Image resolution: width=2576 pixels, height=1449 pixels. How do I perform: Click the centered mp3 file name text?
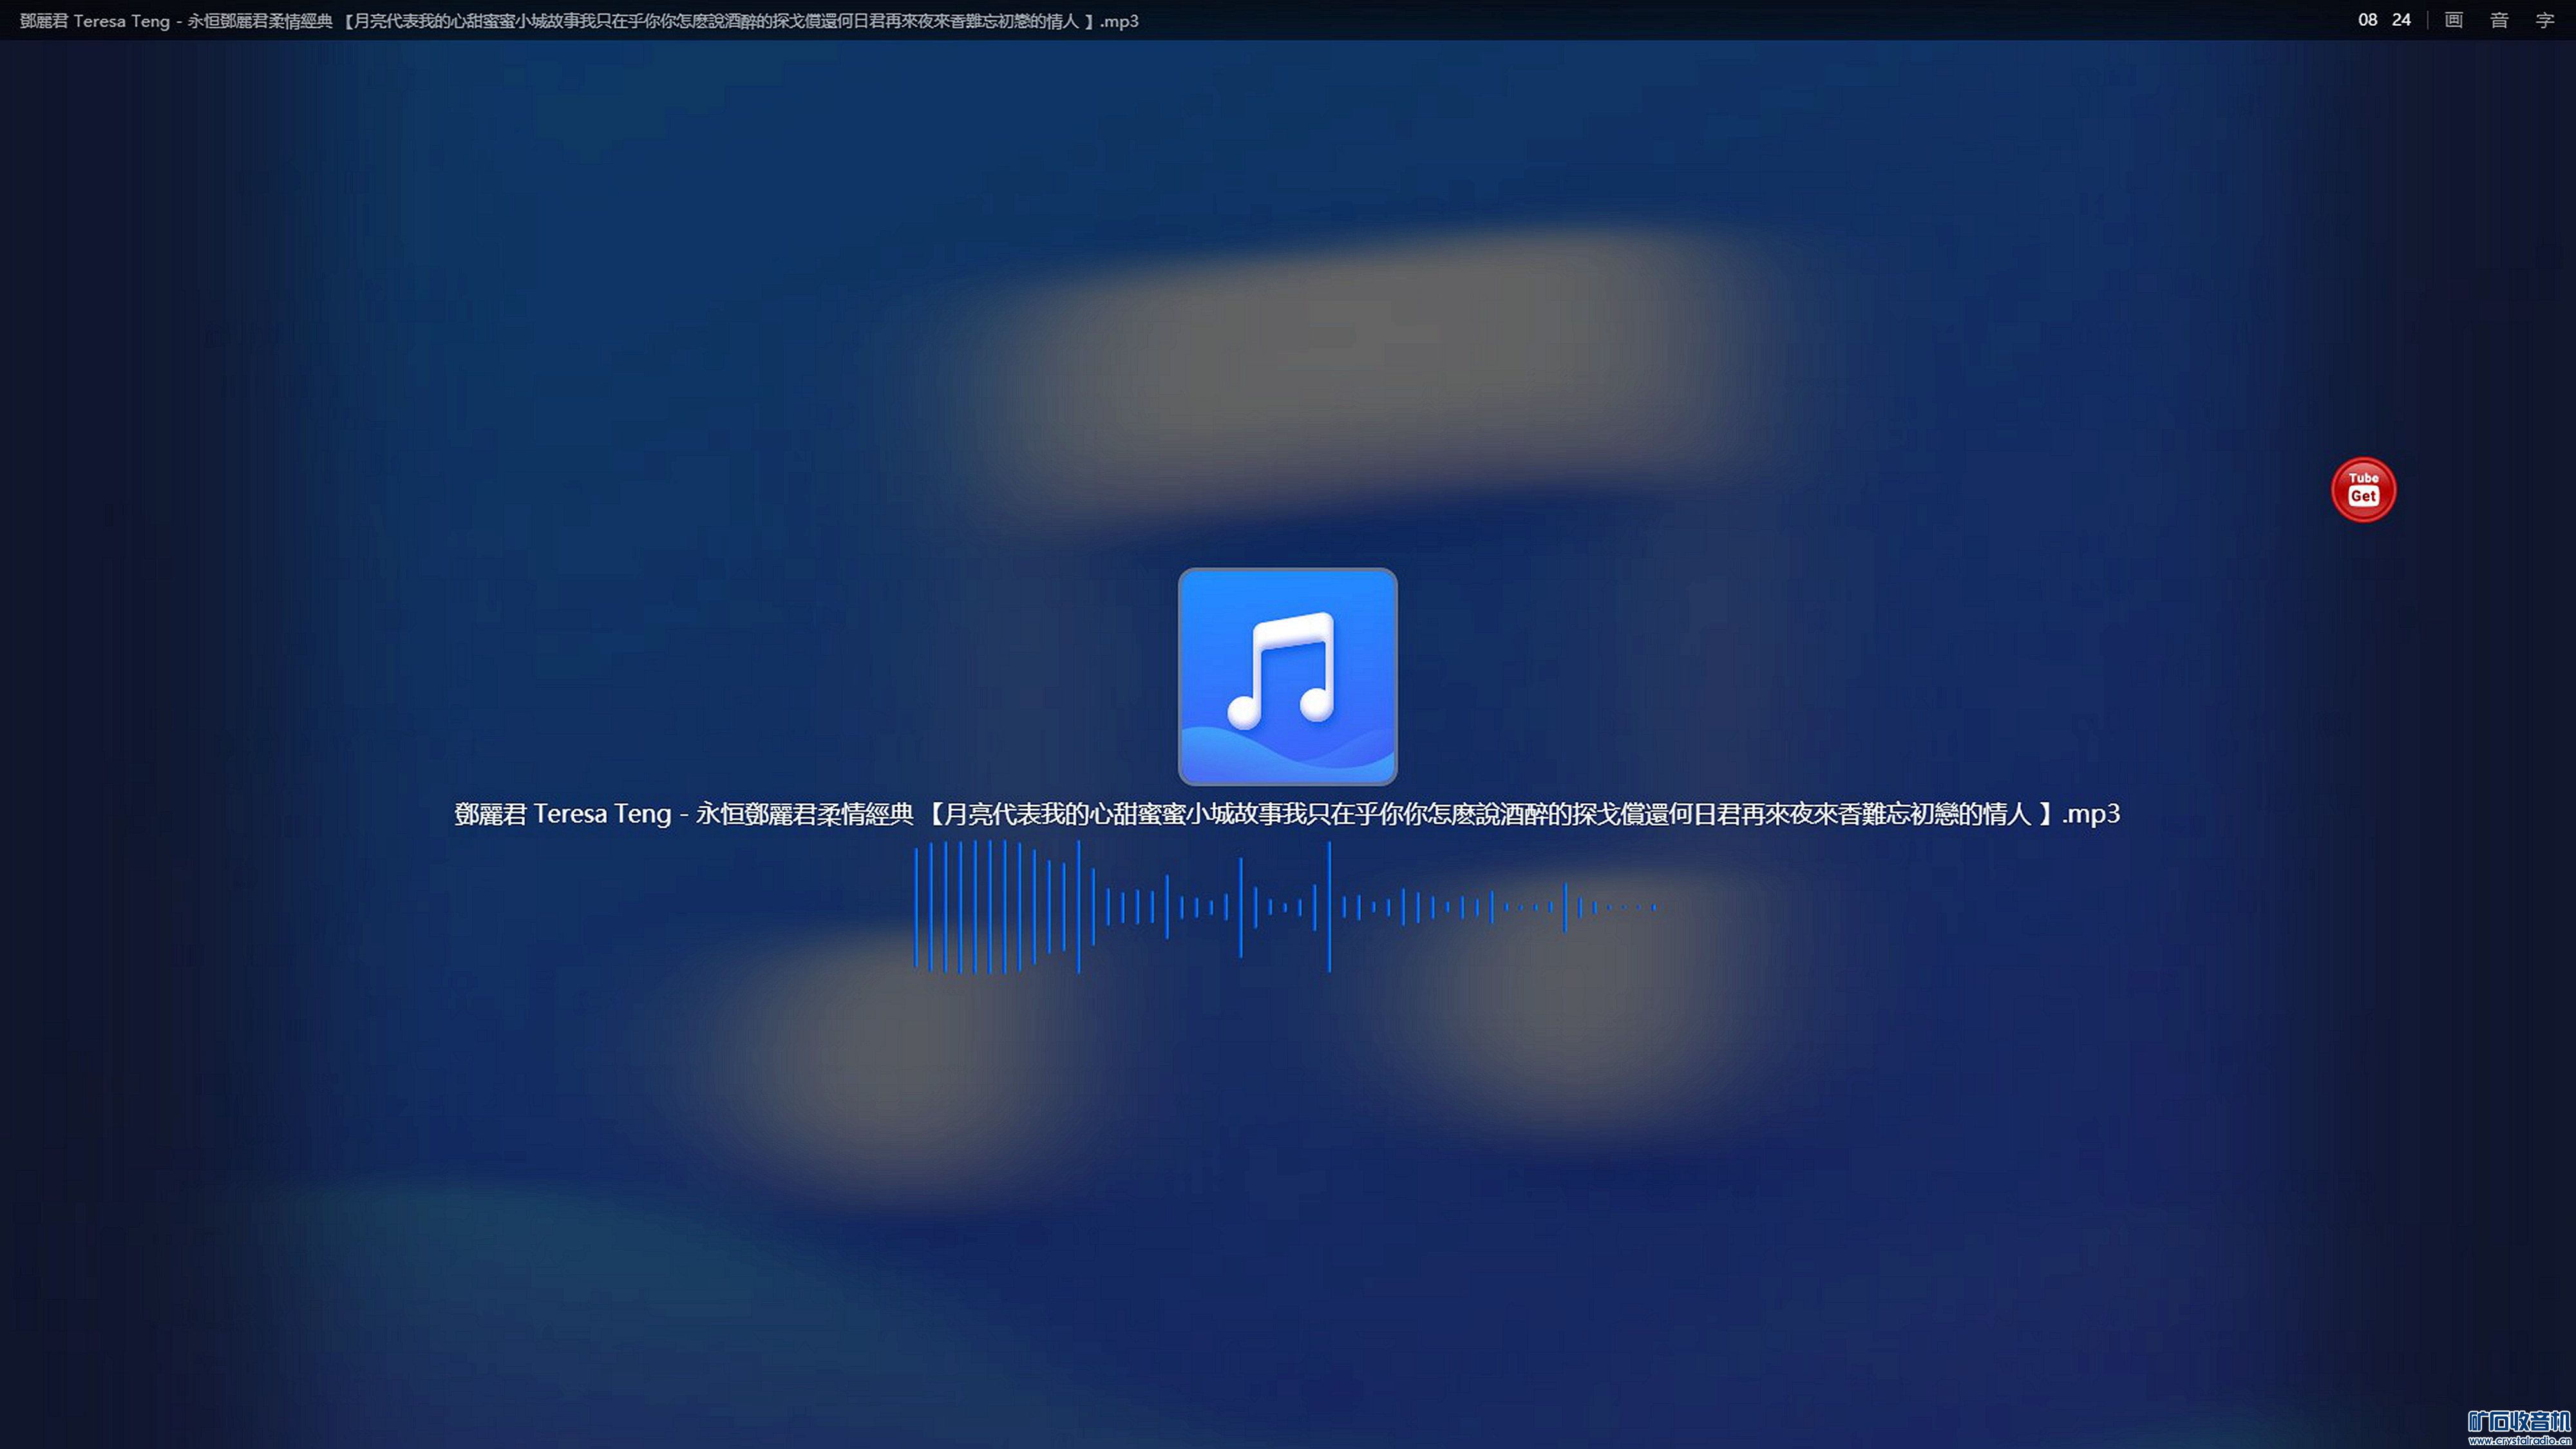point(1287,814)
